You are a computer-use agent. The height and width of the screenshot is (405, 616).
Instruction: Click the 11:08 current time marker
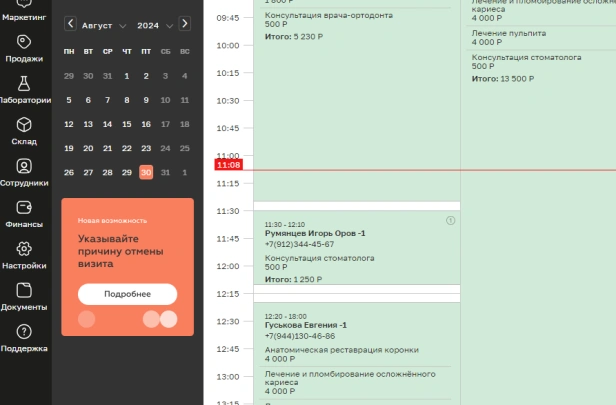pos(228,164)
